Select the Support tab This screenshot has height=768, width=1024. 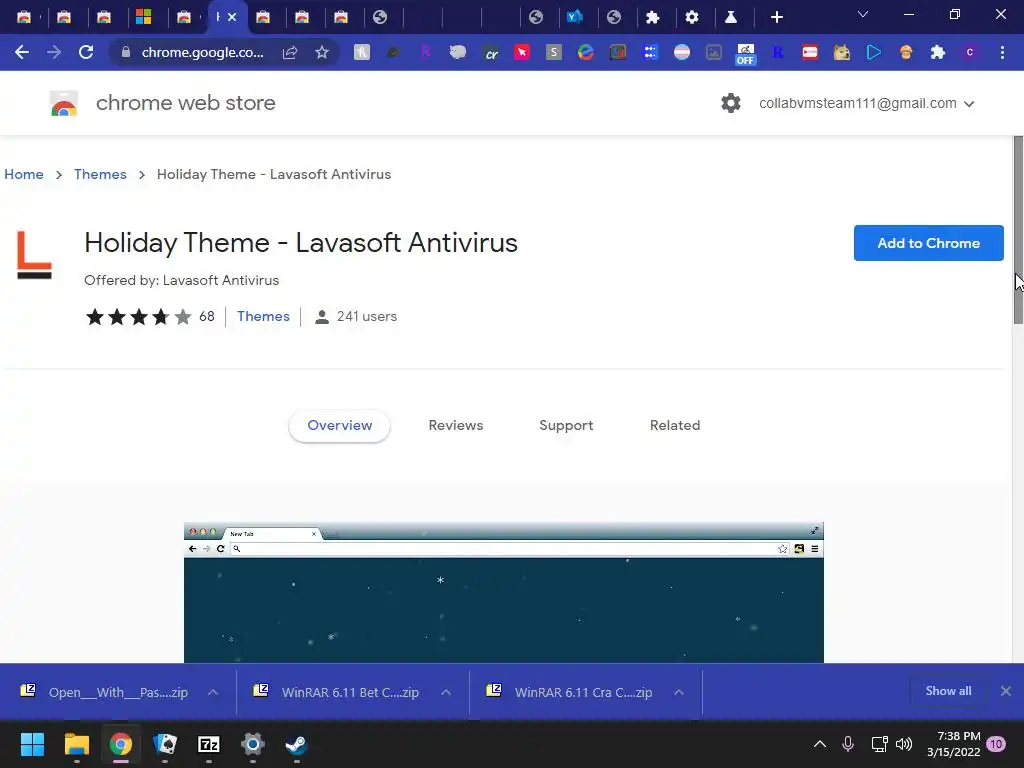(566, 425)
